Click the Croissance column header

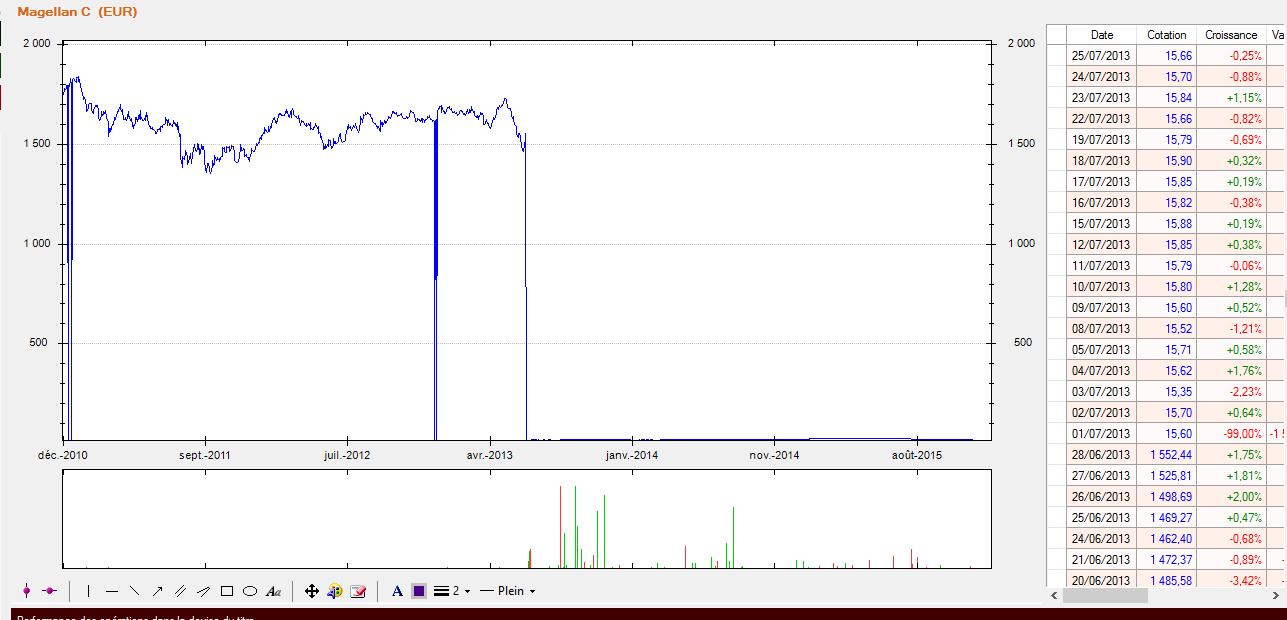pyautogui.click(x=1231, y=35)
